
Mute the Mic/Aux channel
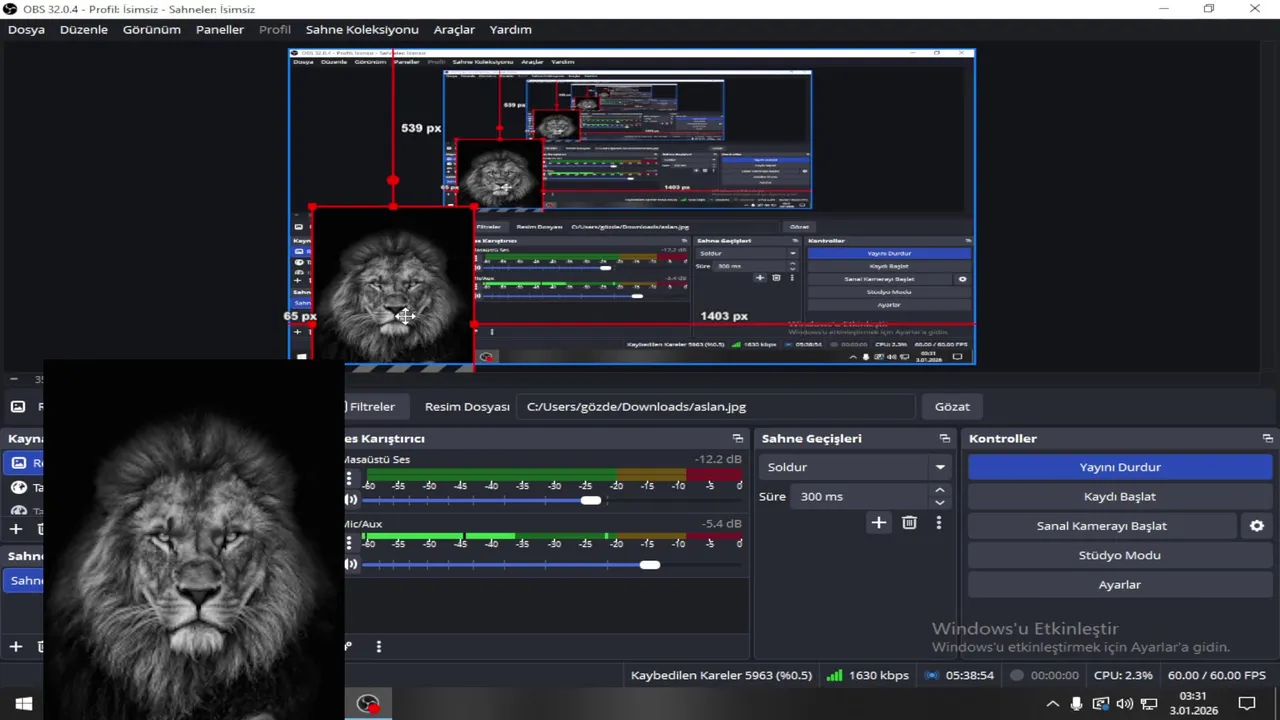tap(350, 564)
